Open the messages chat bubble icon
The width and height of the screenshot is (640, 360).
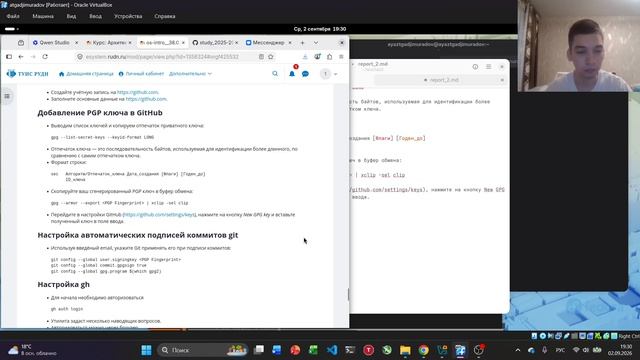pyautogui.click(x=305, y=74)
